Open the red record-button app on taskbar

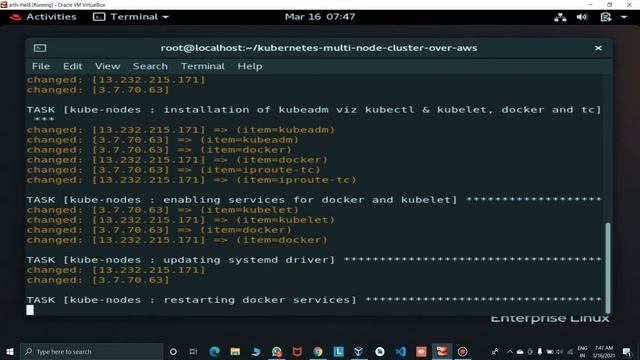[x=462, y=351]
